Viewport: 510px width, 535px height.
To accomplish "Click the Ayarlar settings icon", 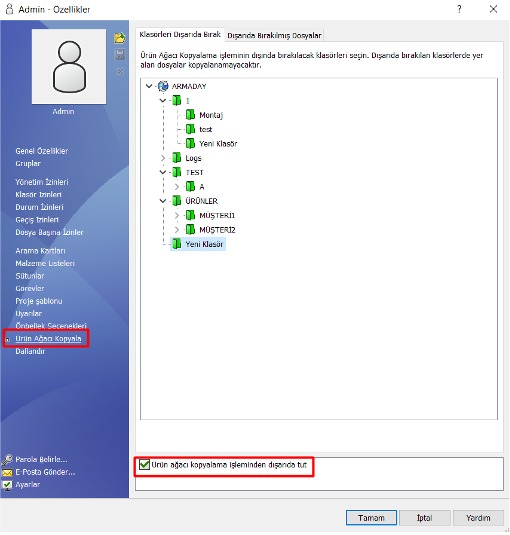I will 7,485.
